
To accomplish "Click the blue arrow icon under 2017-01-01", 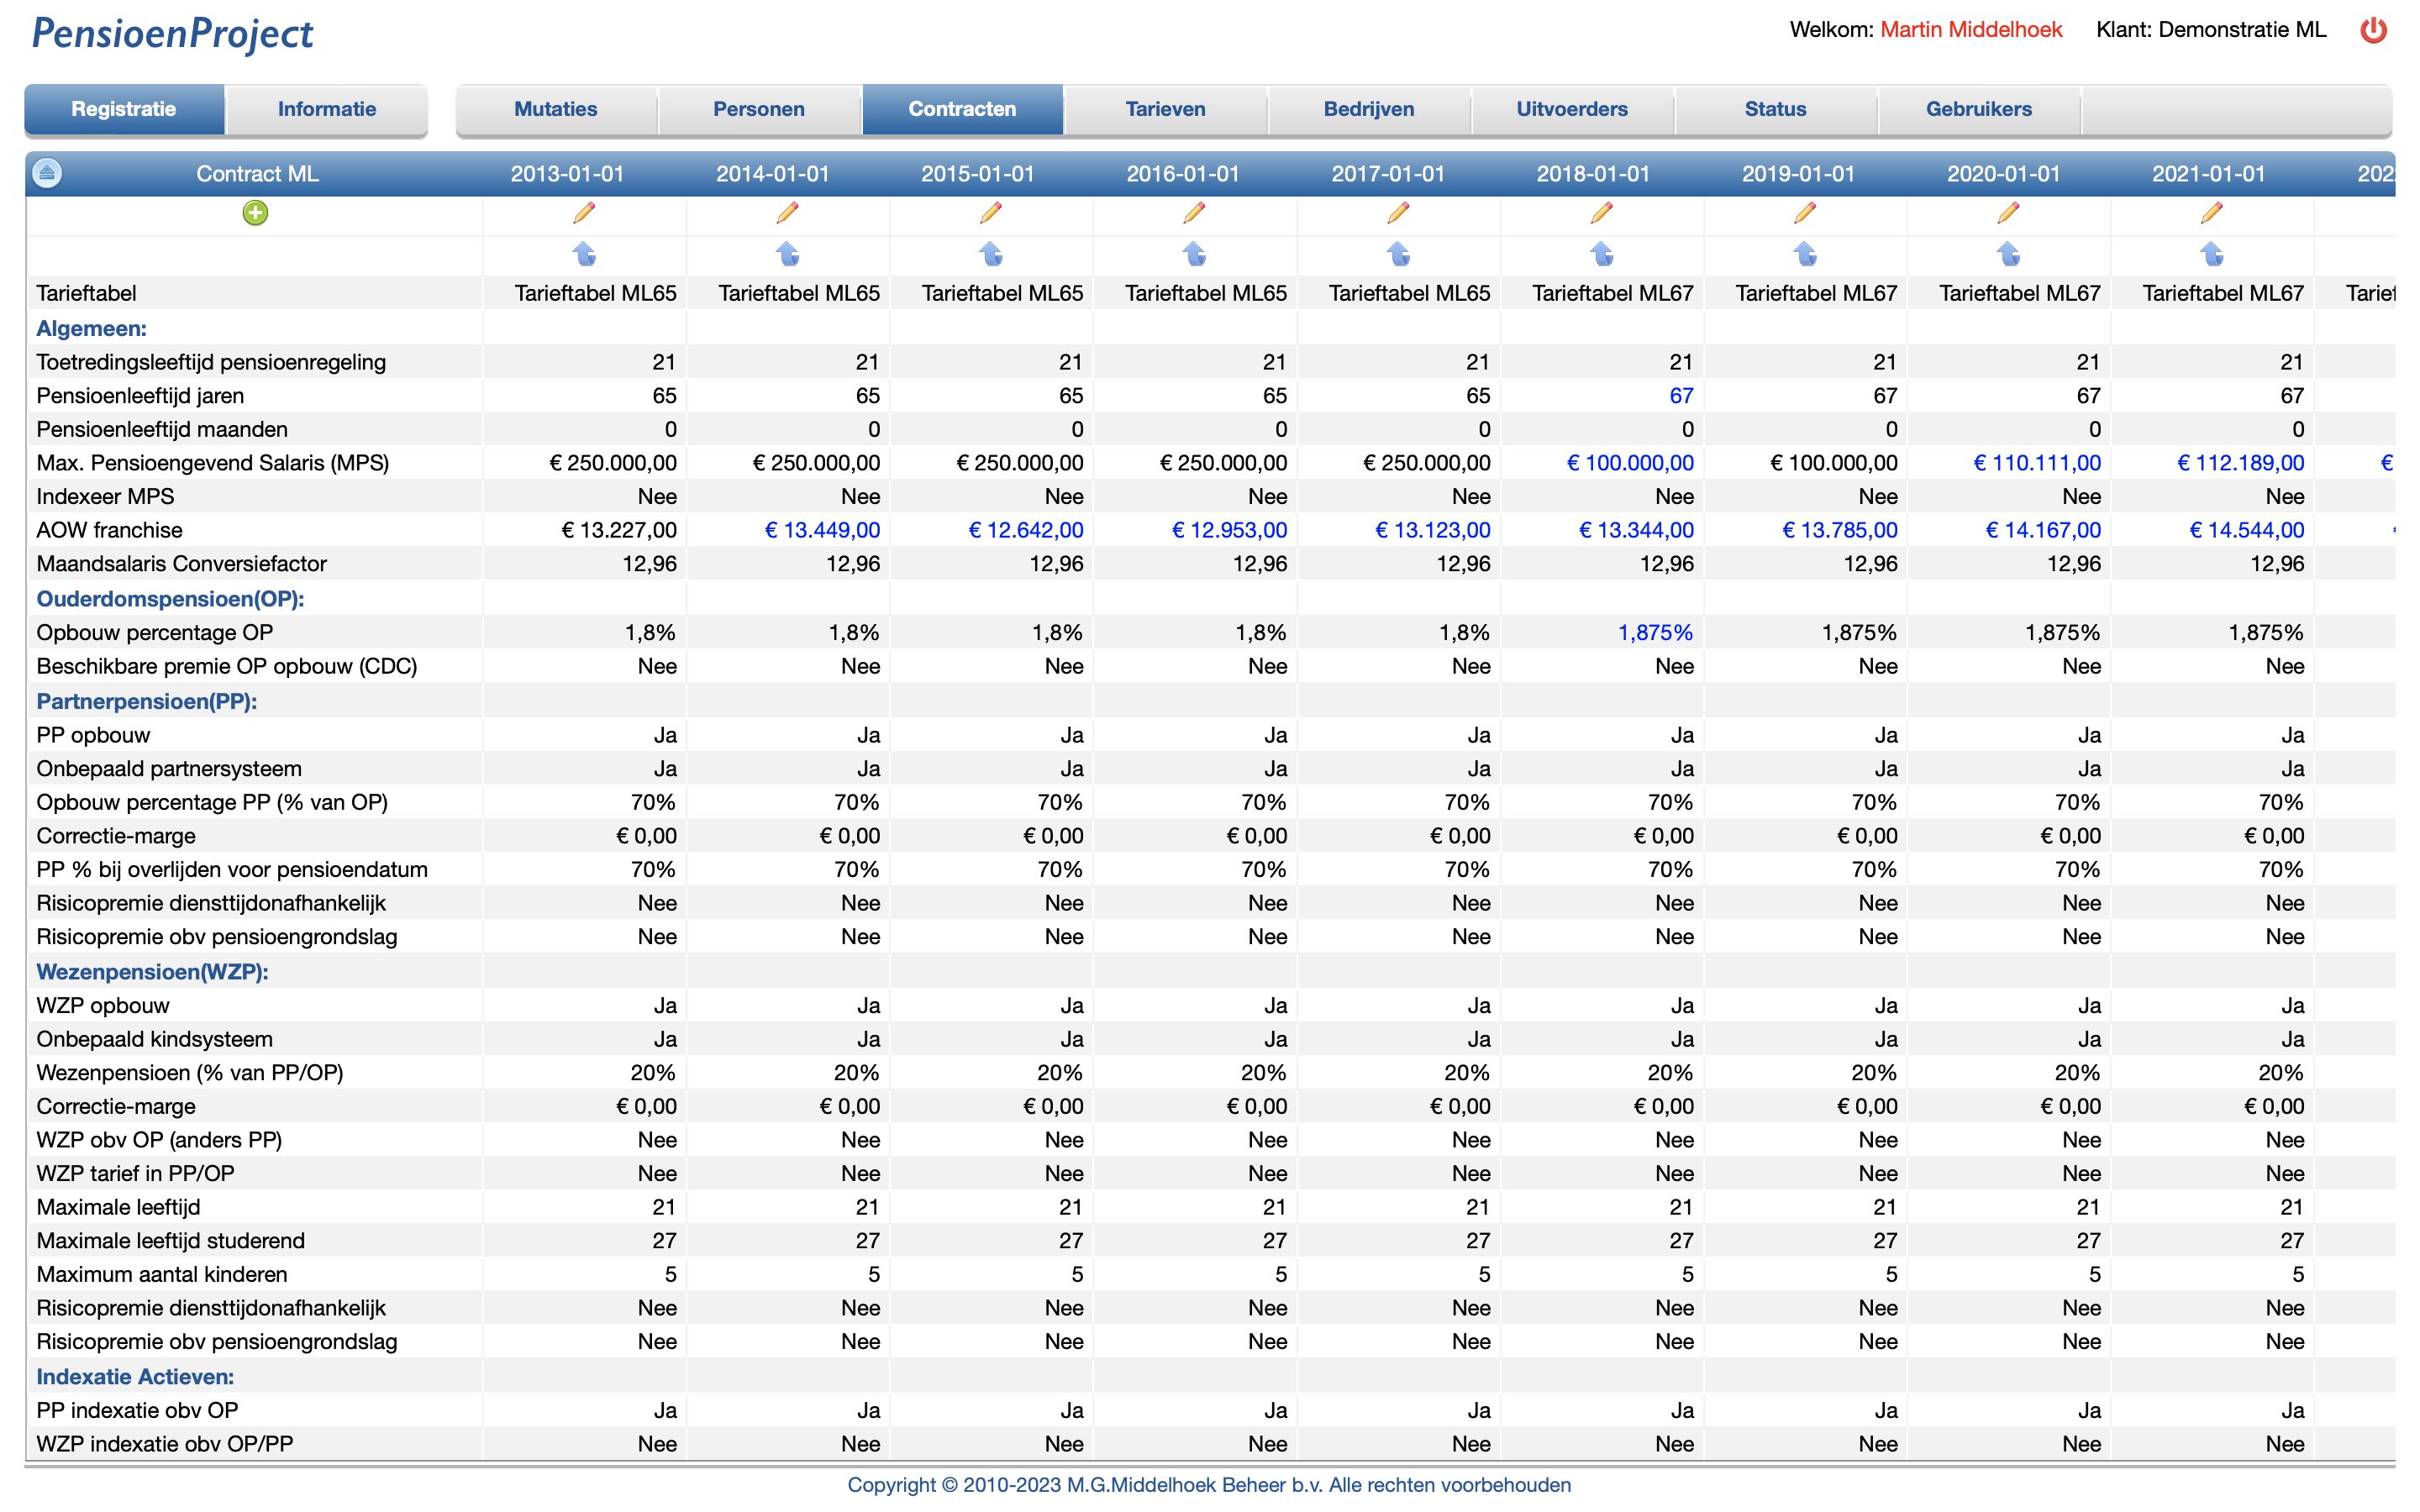I will (x=1398, y=254).
